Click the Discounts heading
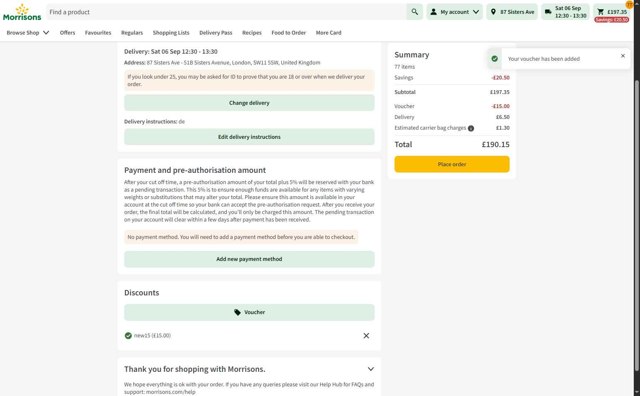Image resolution: width=640 pixels, height=396 pixels. coord(142,293)
